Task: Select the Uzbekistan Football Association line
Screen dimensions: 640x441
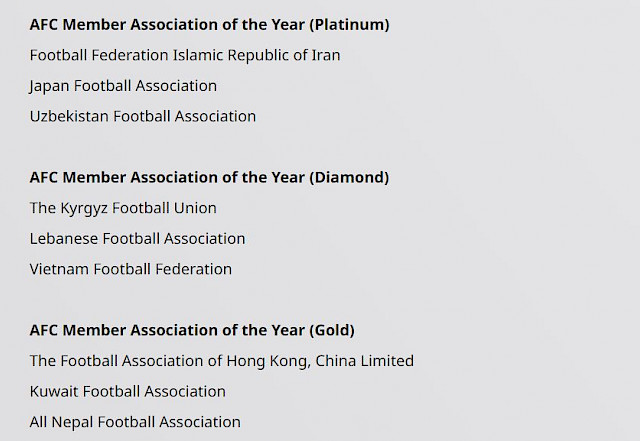Action: tap(143, 116)
